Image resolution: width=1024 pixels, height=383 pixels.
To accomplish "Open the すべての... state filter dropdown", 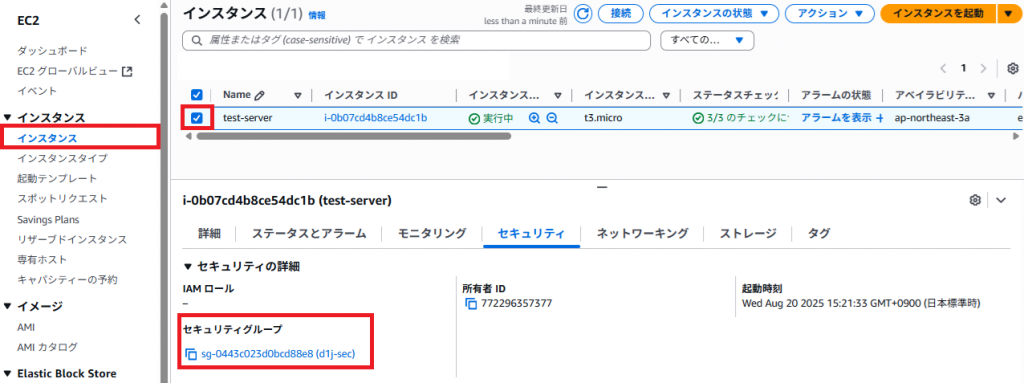I will pyautogui.click(x=708, y=41).
